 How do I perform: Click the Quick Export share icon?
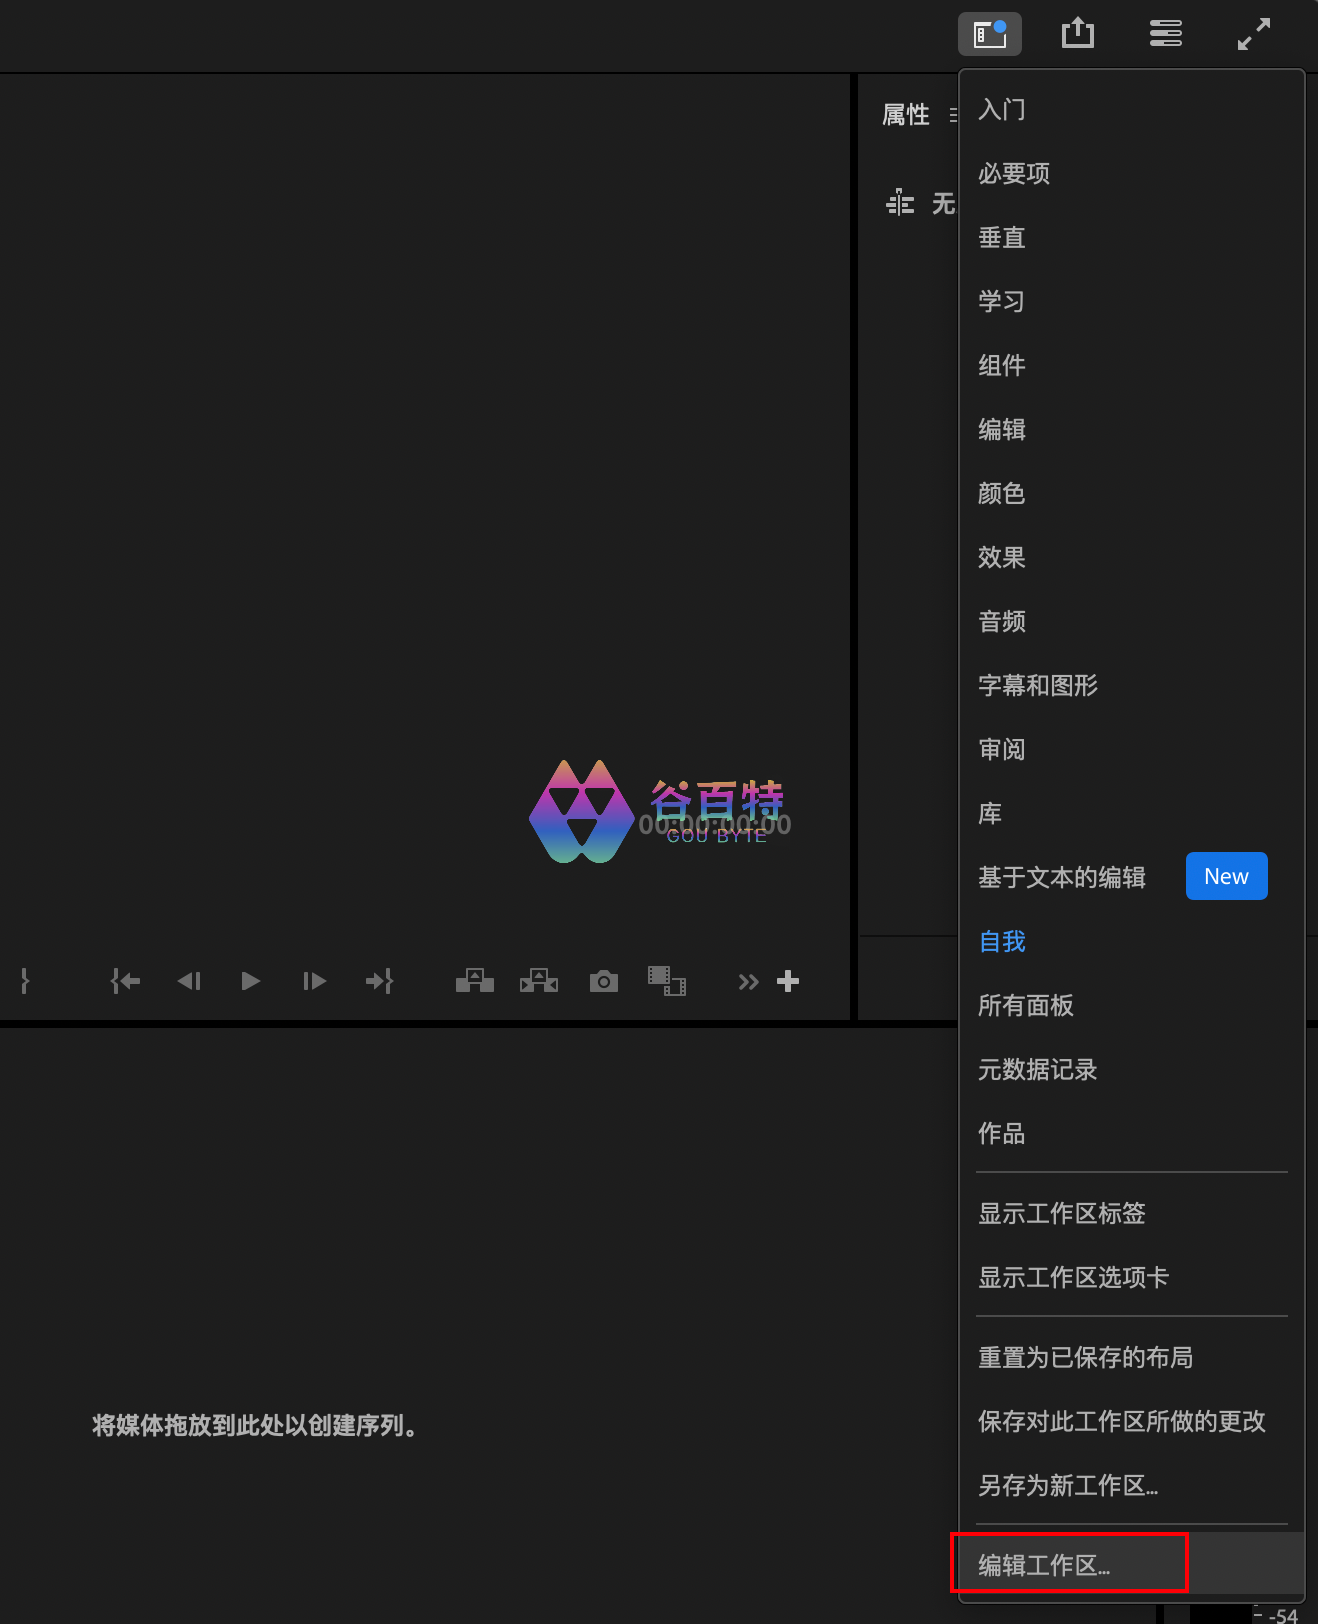coord(1077,34)
